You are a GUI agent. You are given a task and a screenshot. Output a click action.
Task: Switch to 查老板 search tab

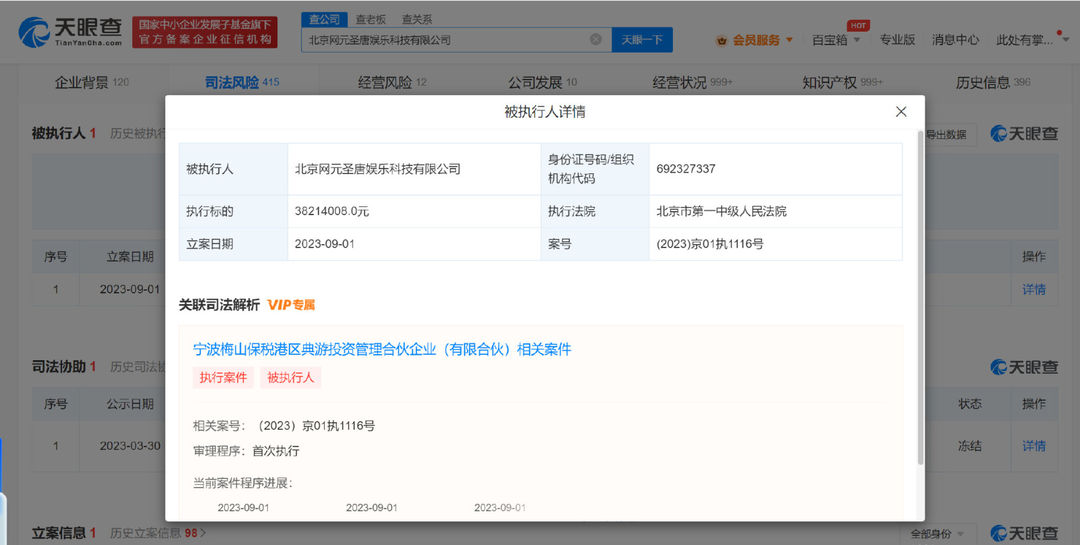(x=371, y=19)
